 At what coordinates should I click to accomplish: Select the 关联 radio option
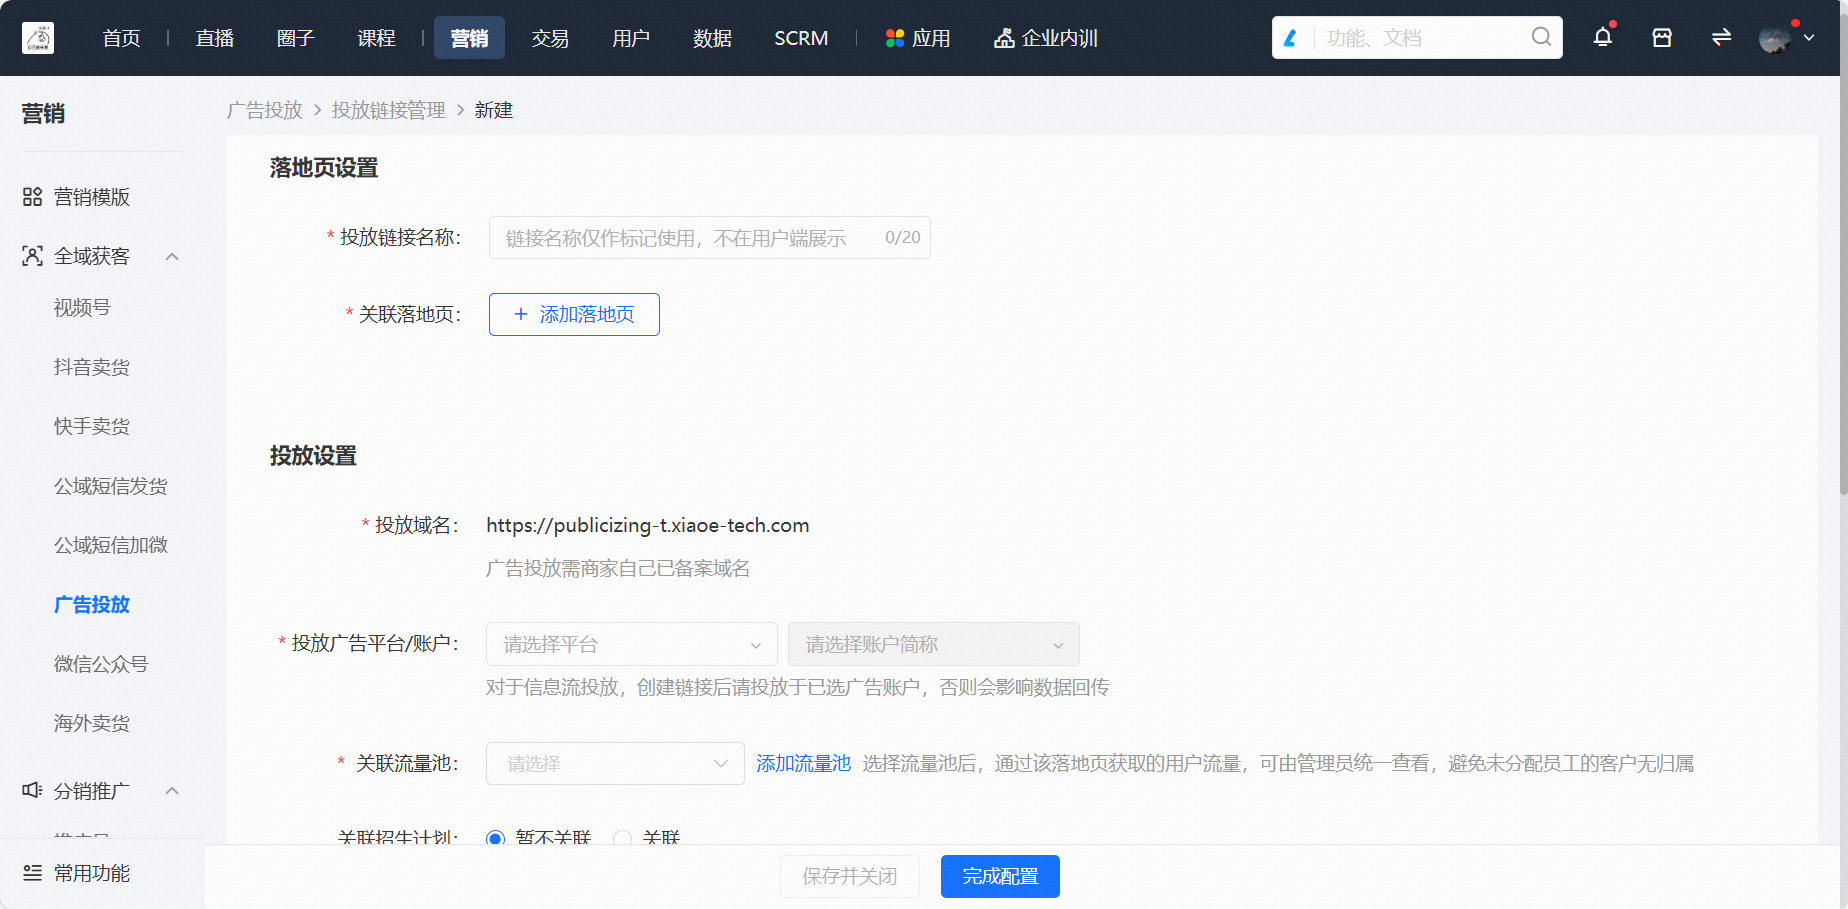(622, 838)
